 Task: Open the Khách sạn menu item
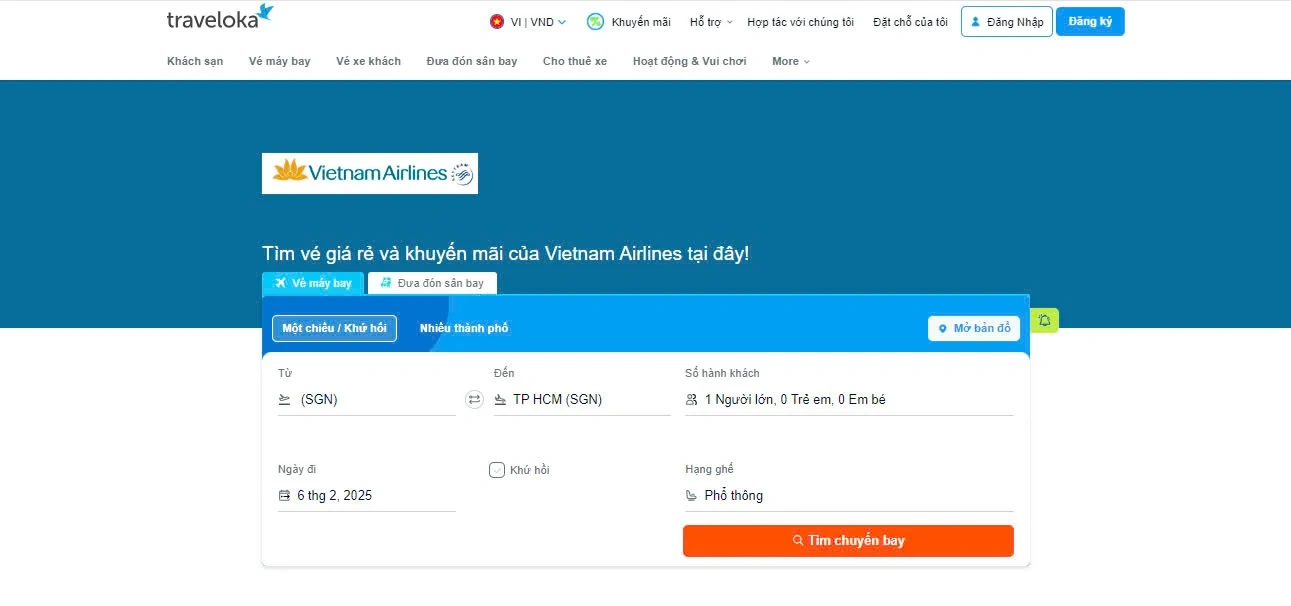[x=195, y=61]
